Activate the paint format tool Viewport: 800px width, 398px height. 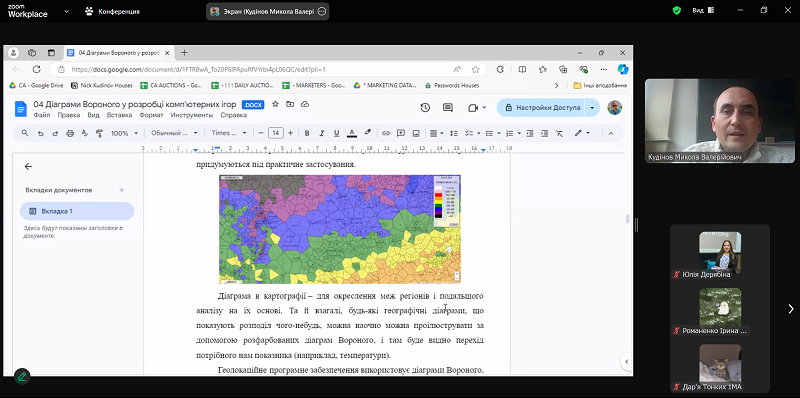(x=99, y=133)
